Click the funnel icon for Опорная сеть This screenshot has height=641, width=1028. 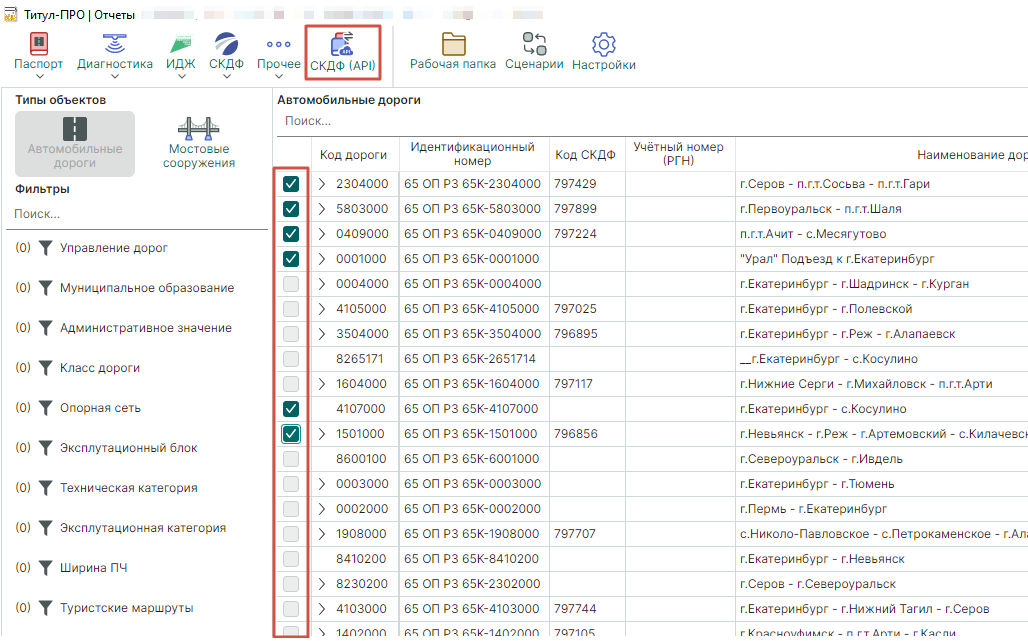[x=45, y=408]
